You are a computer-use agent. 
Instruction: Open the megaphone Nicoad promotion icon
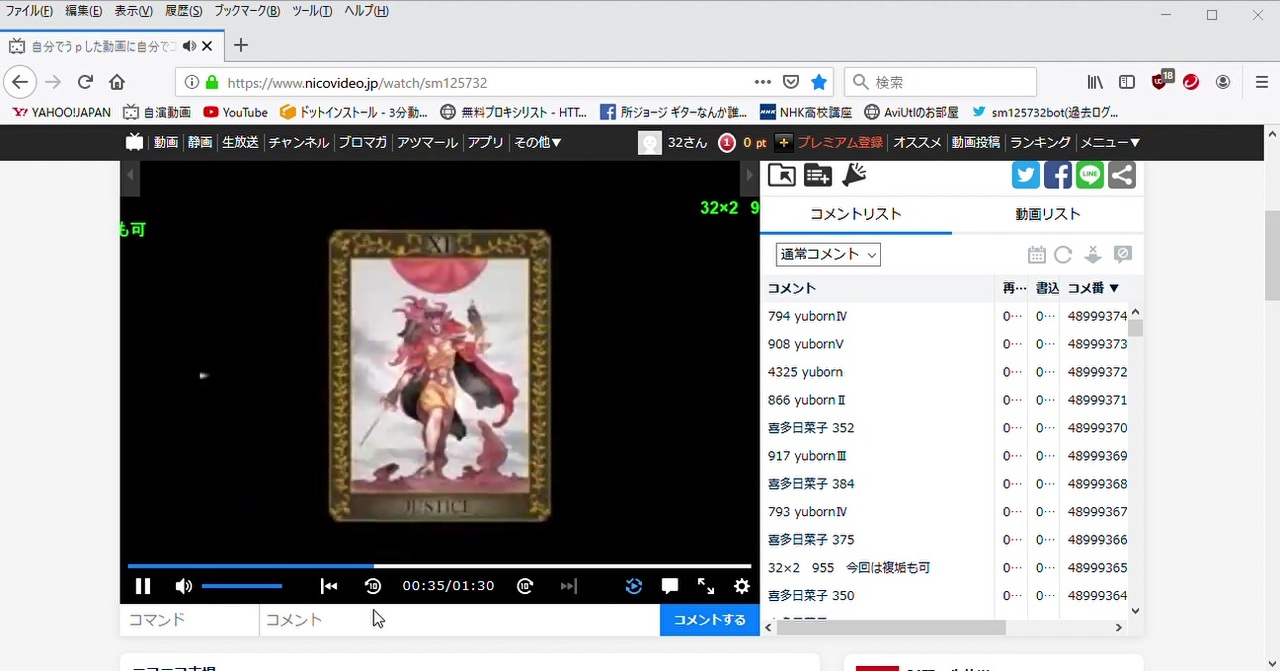coord(854,175)
